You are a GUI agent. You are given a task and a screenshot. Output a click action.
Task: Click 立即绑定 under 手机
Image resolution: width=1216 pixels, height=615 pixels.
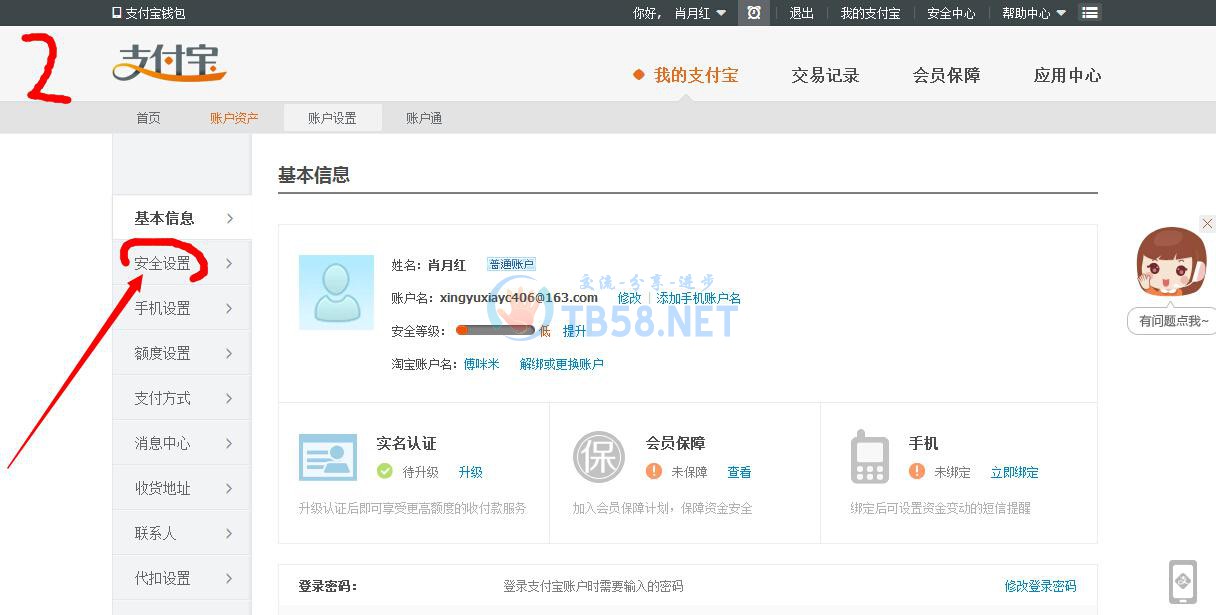(x=1015, y=472)
